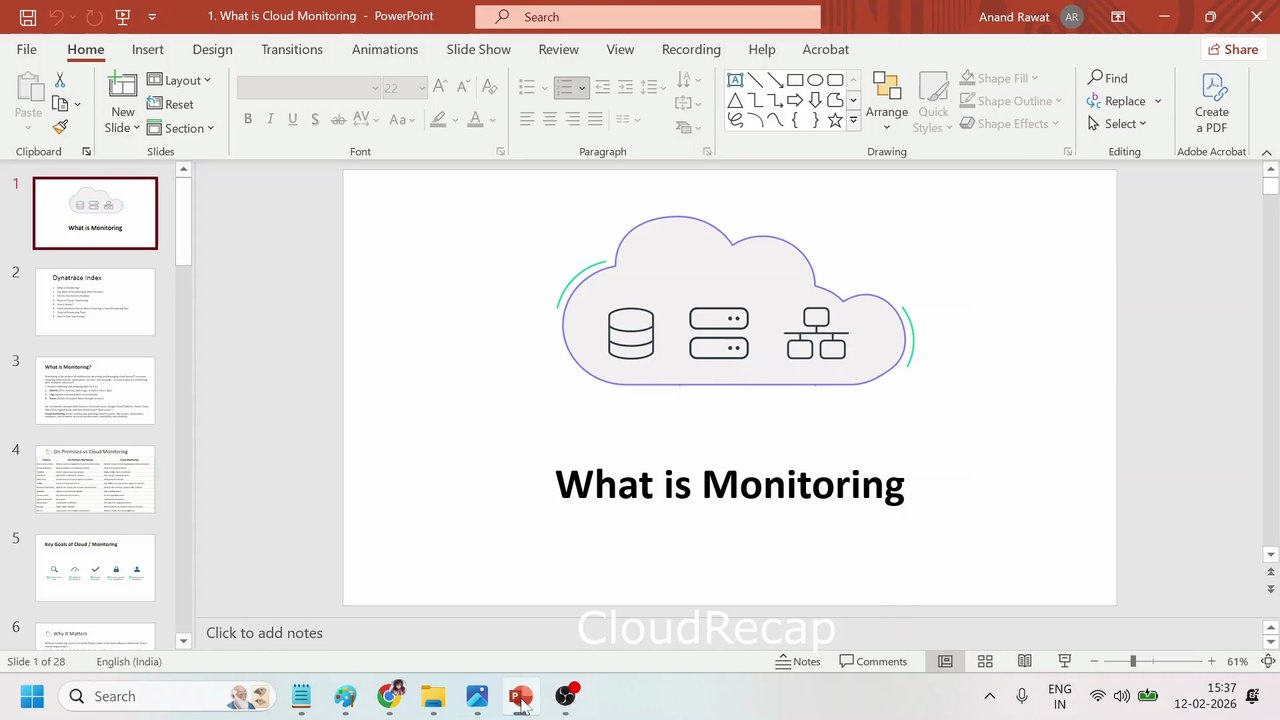The height and width of the screenshot is (720, 1280).
Task: Open File Explorer from taskbar
Action: point(433,696)
